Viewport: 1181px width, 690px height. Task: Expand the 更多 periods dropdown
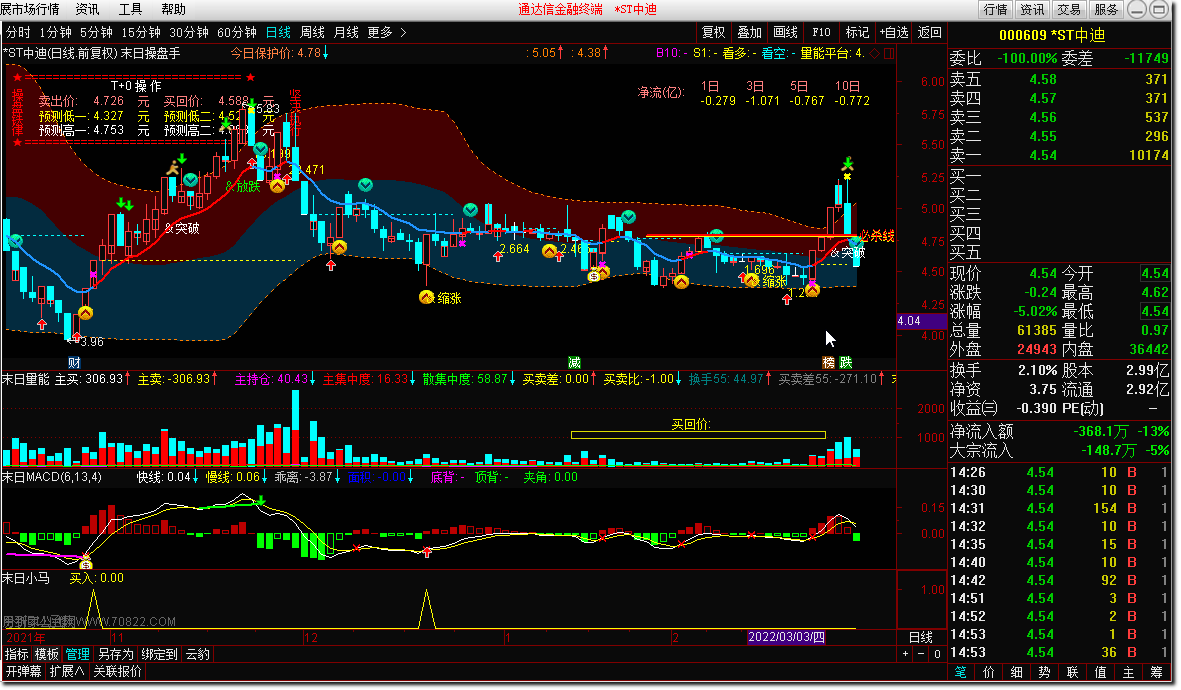(x=380, y=32)
